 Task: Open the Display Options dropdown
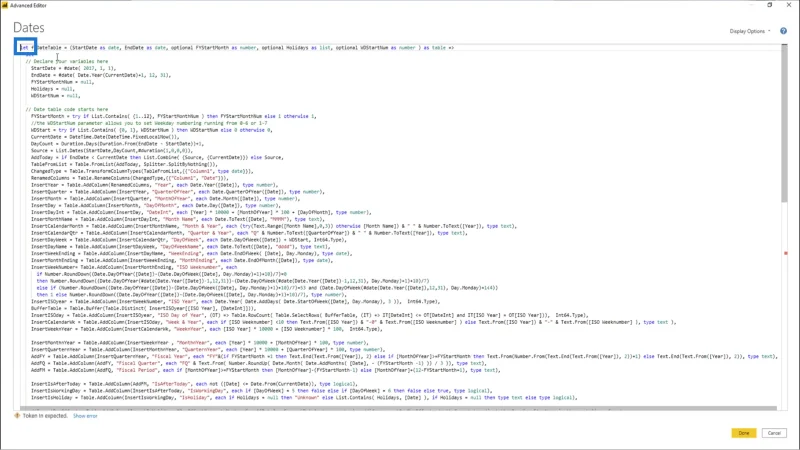coord(749,31)
